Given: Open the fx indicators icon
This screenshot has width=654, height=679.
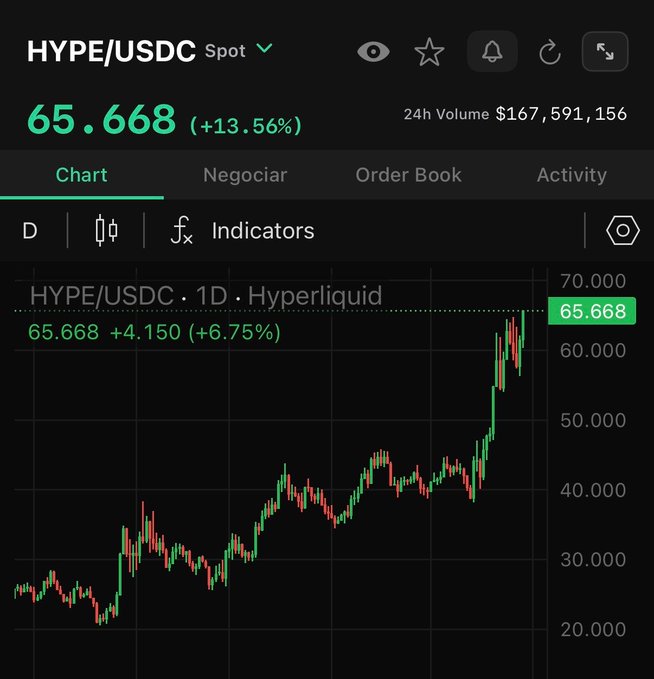Looking at the screenshot, I should [181, 230].
